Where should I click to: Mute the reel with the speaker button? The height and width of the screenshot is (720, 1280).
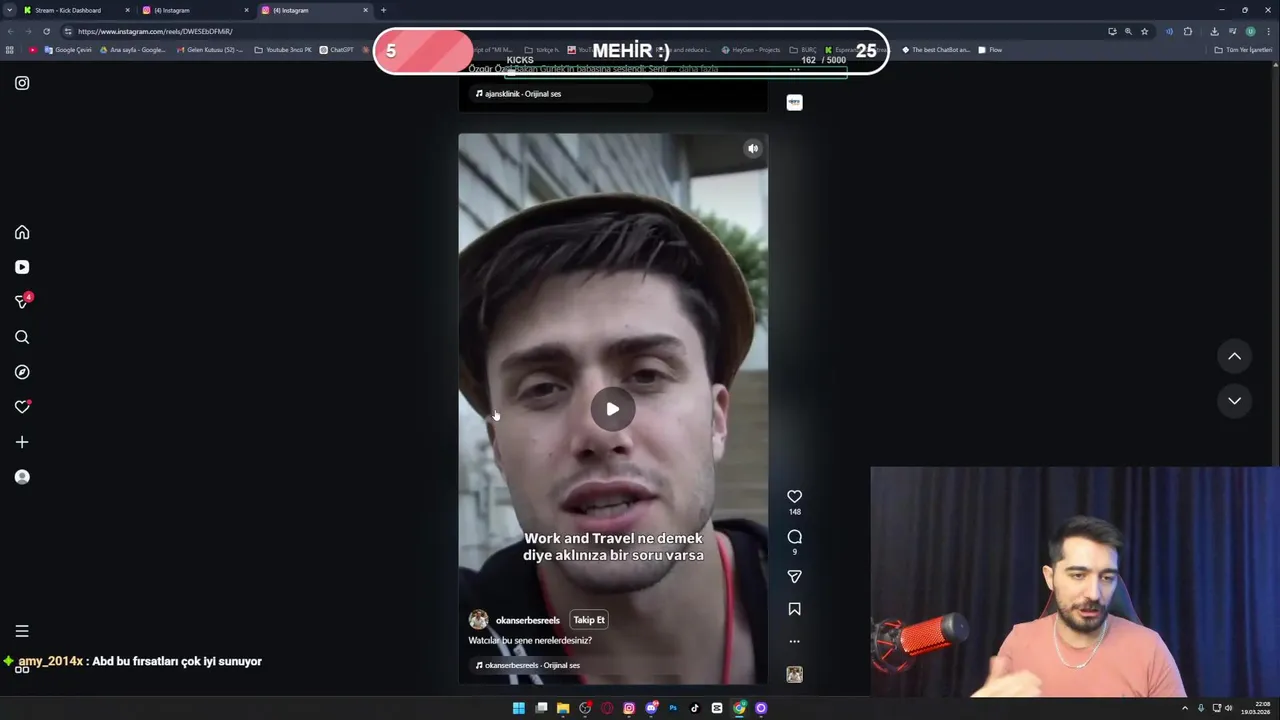click(x=753, y=149)
